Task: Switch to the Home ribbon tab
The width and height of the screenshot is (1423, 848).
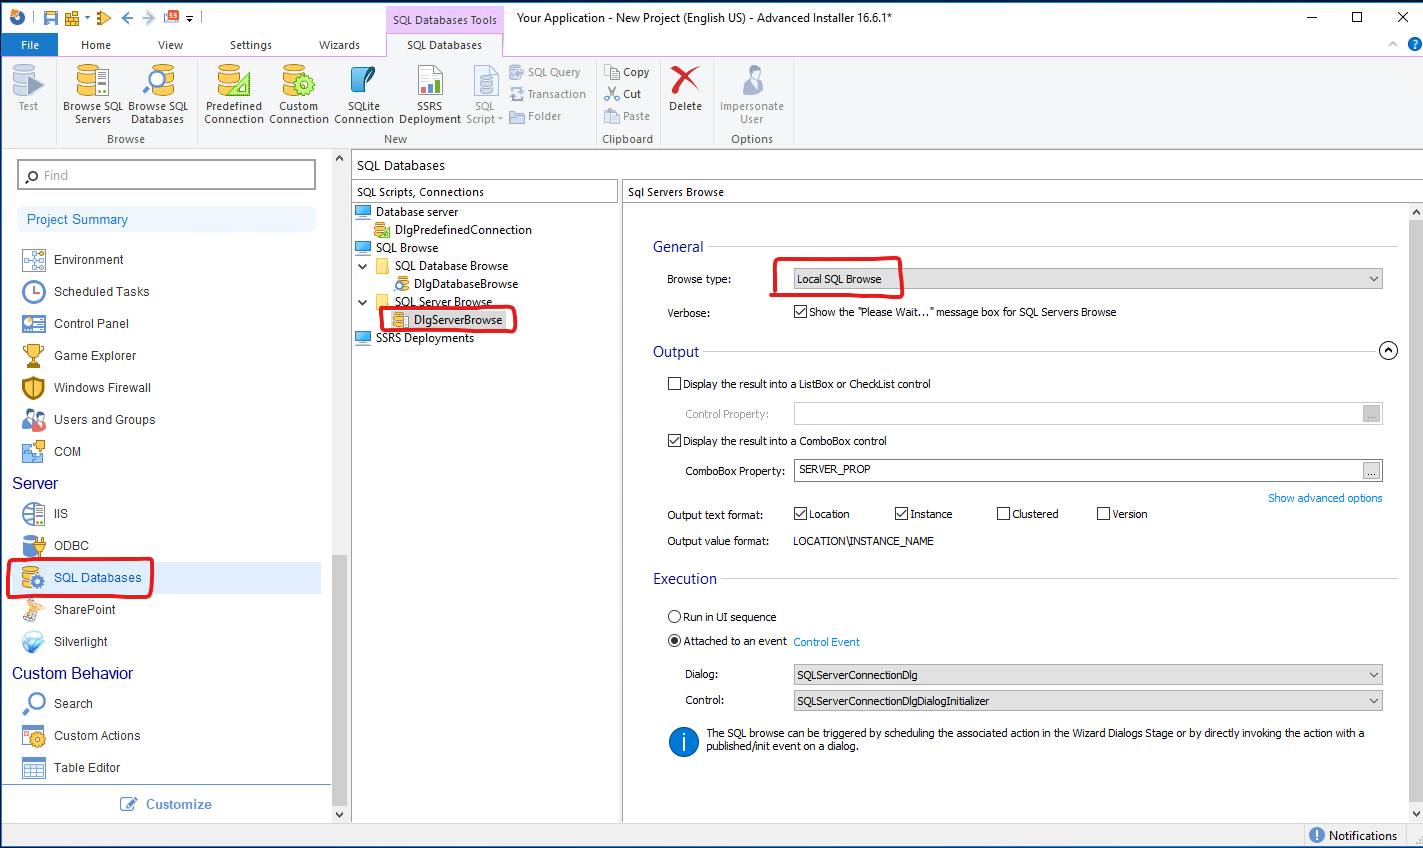Action: point(96,45)
